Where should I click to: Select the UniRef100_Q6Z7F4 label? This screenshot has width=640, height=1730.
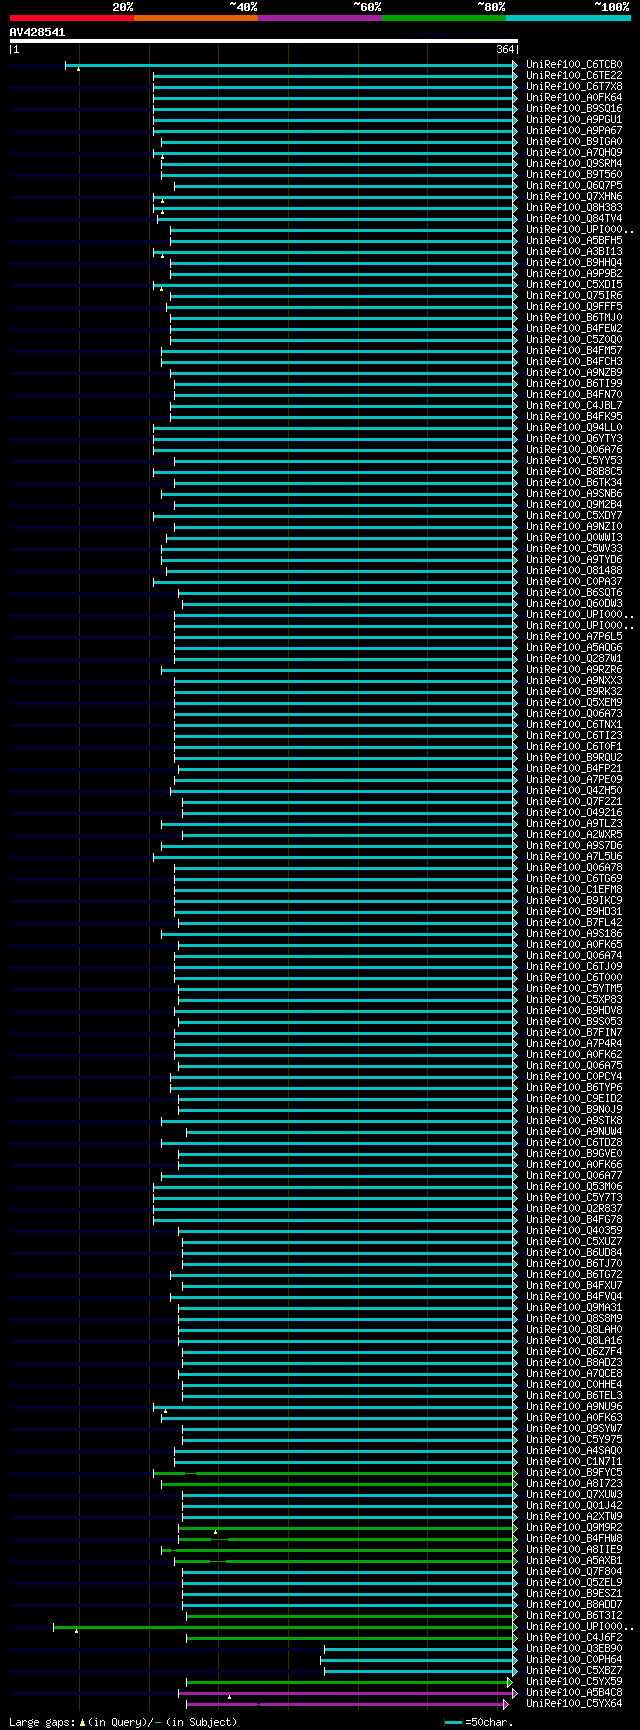pyautogui.click(x=574, y=1352)
